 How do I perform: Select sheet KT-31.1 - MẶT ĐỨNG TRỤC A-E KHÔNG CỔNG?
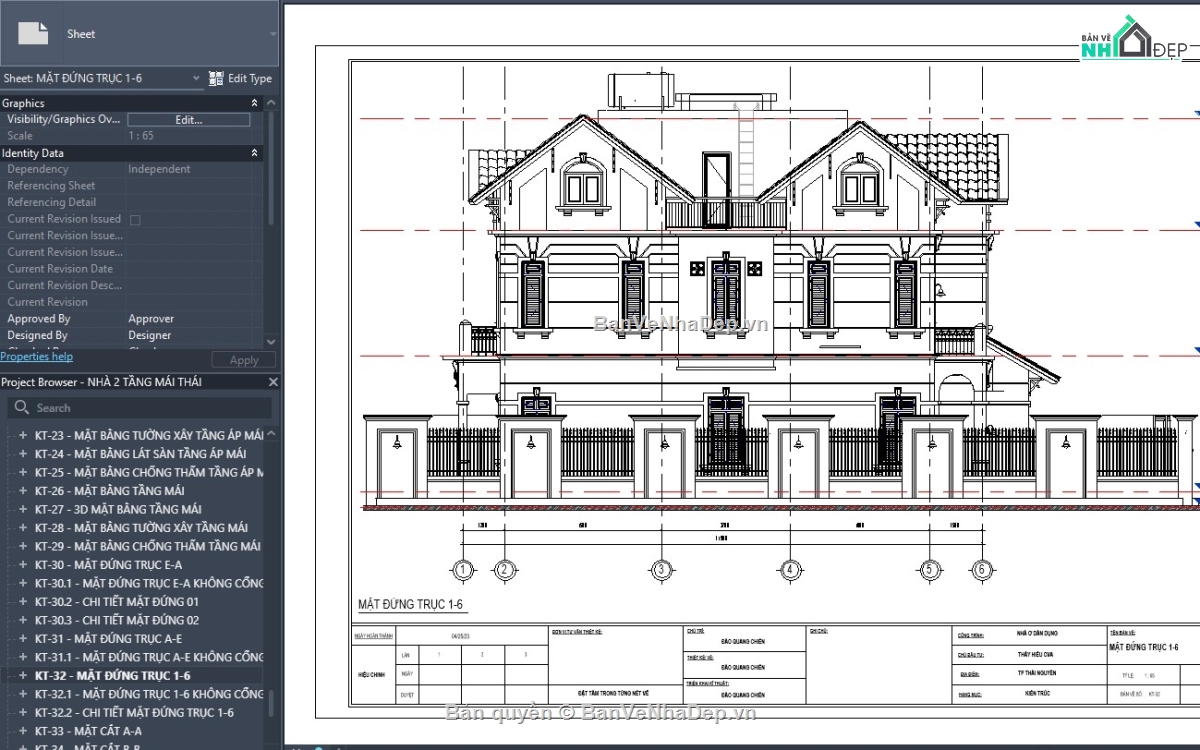click(149, 657)
